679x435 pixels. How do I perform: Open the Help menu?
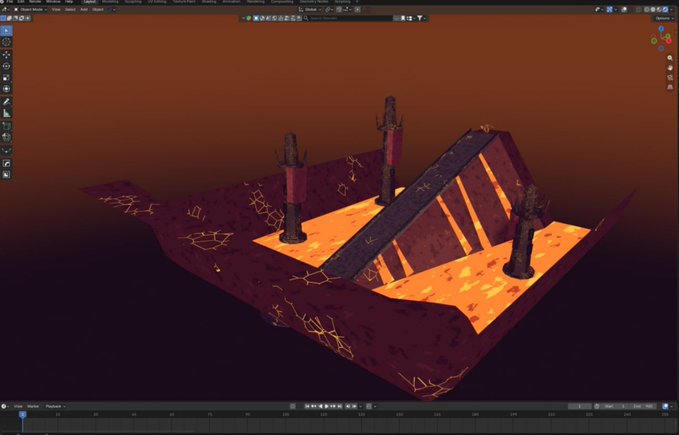tap(69, 2)
